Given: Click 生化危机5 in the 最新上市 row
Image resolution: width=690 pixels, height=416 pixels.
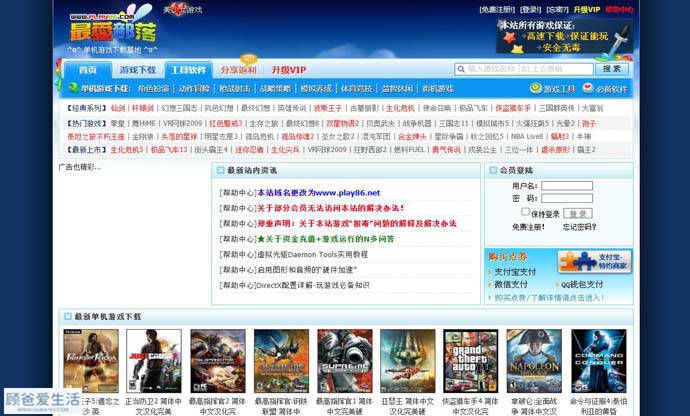Looking at the screenshot, I should 127,150.
